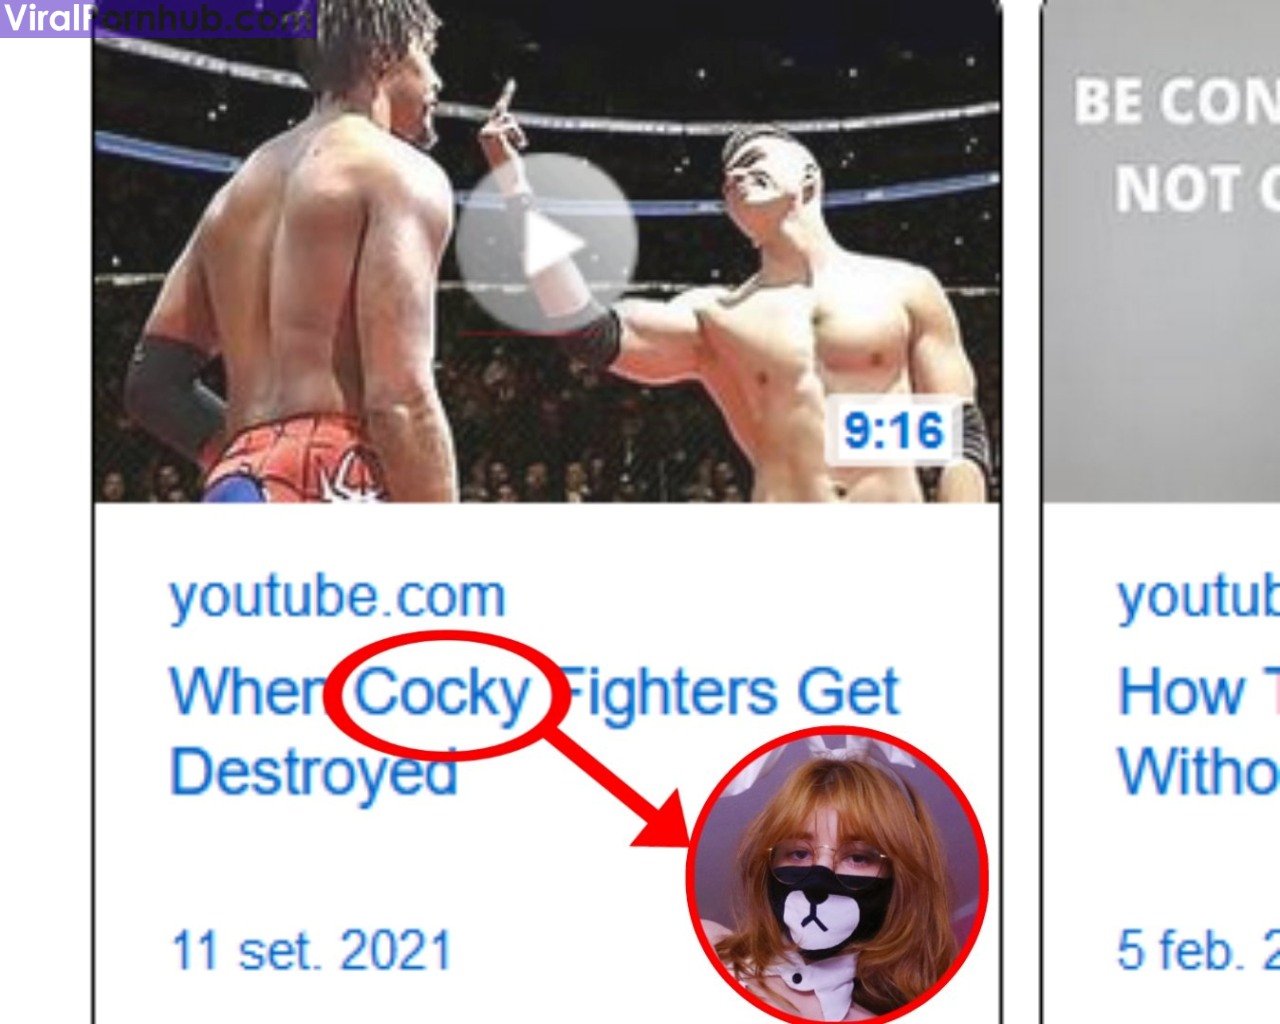Click the word 'Destroyed' in the video title
1280x1024 pixels.
313,773
